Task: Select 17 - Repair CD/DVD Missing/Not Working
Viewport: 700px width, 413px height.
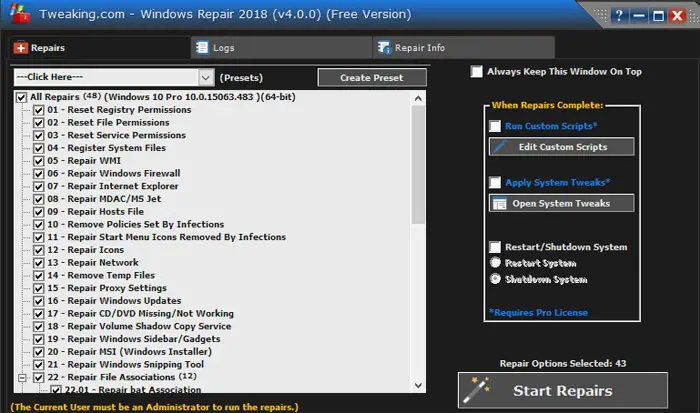Action: [x=141, y=313]
